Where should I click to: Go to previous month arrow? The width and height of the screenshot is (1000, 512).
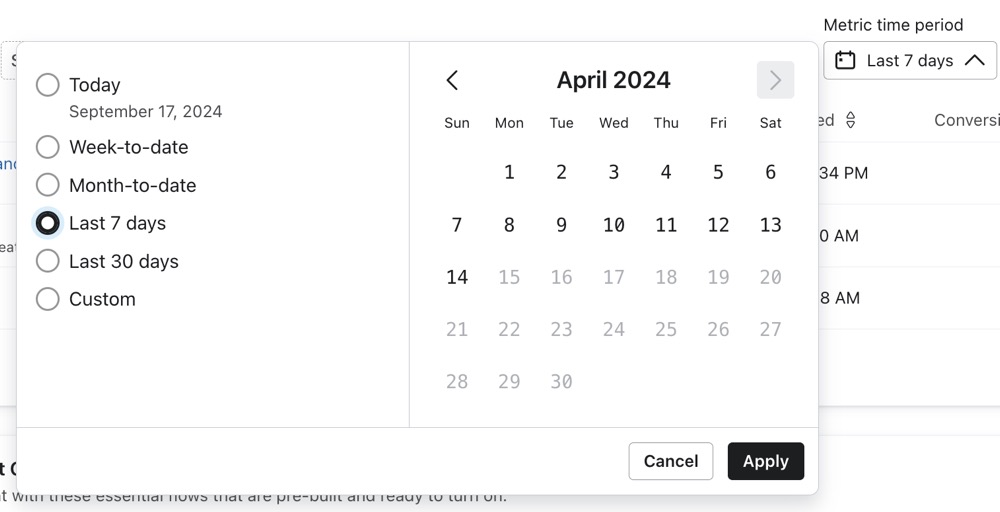453,80
